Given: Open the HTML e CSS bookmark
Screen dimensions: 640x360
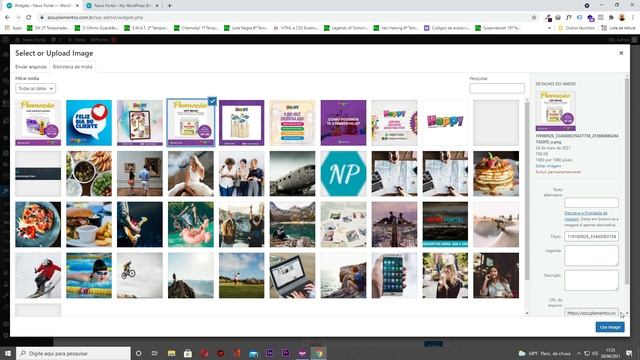Looking at the screenshot, I should coord(296,28).
